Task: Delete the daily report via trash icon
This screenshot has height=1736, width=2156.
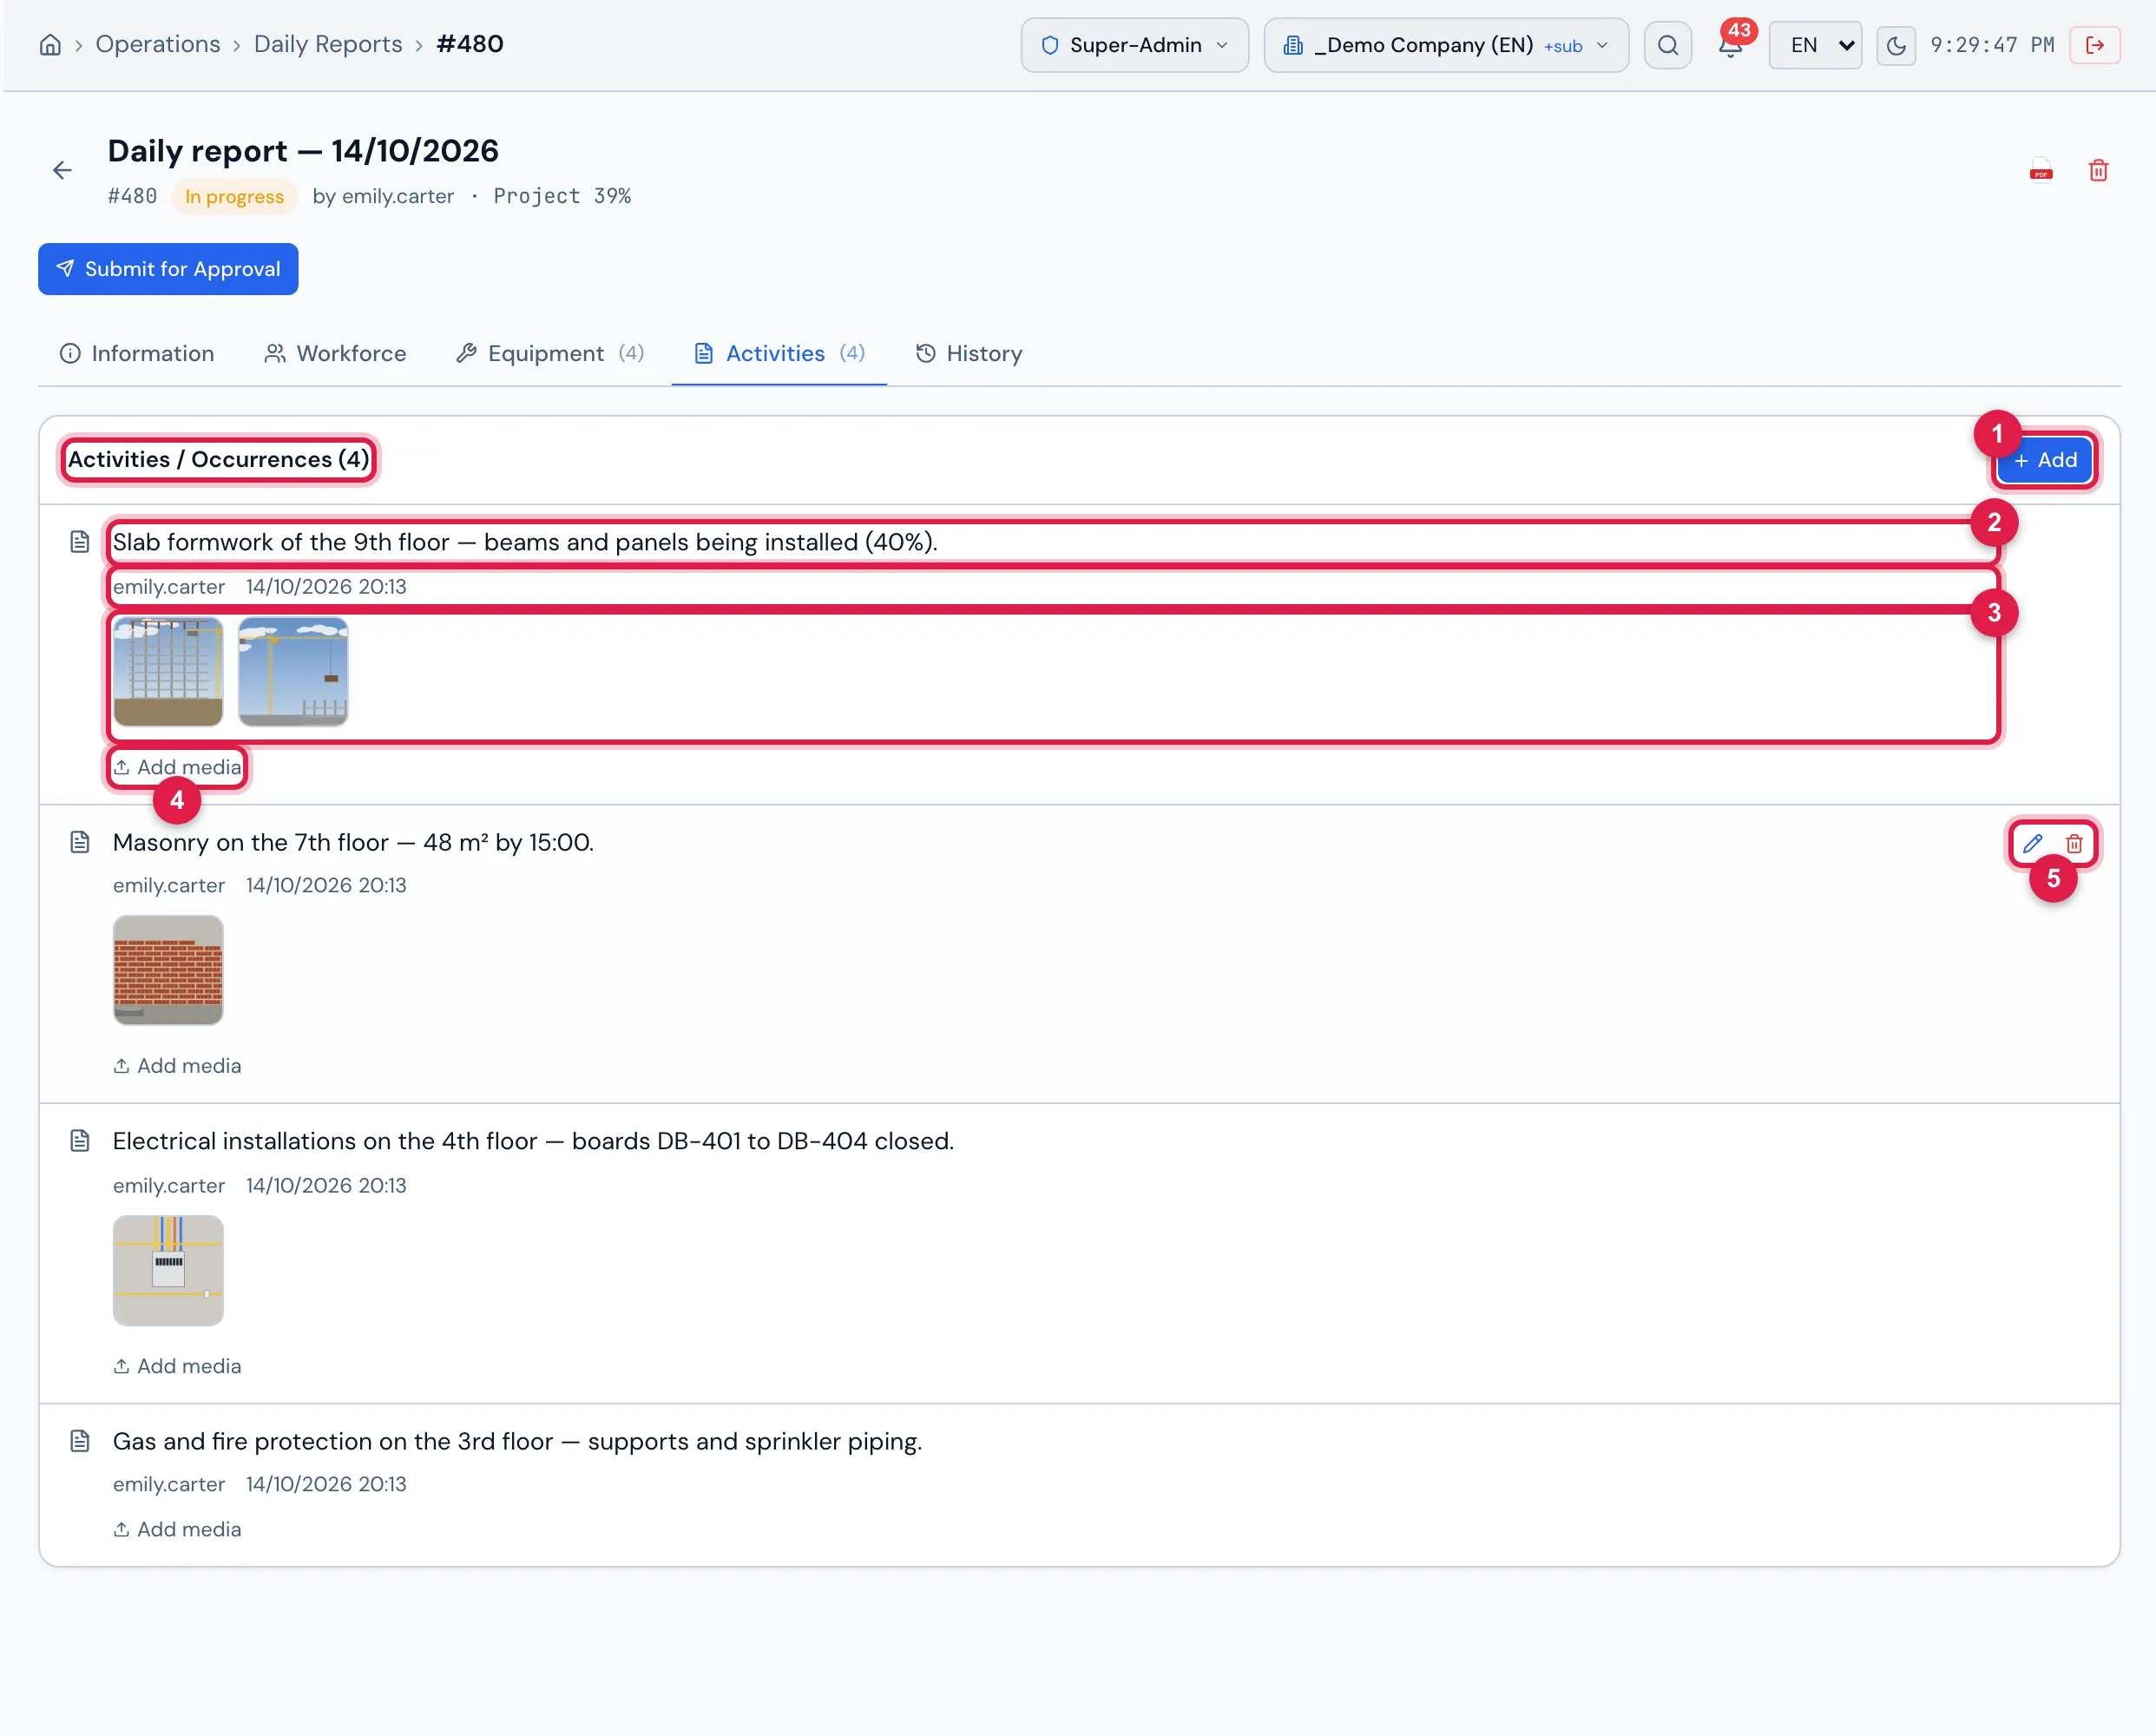Action: click(2098, 170)
